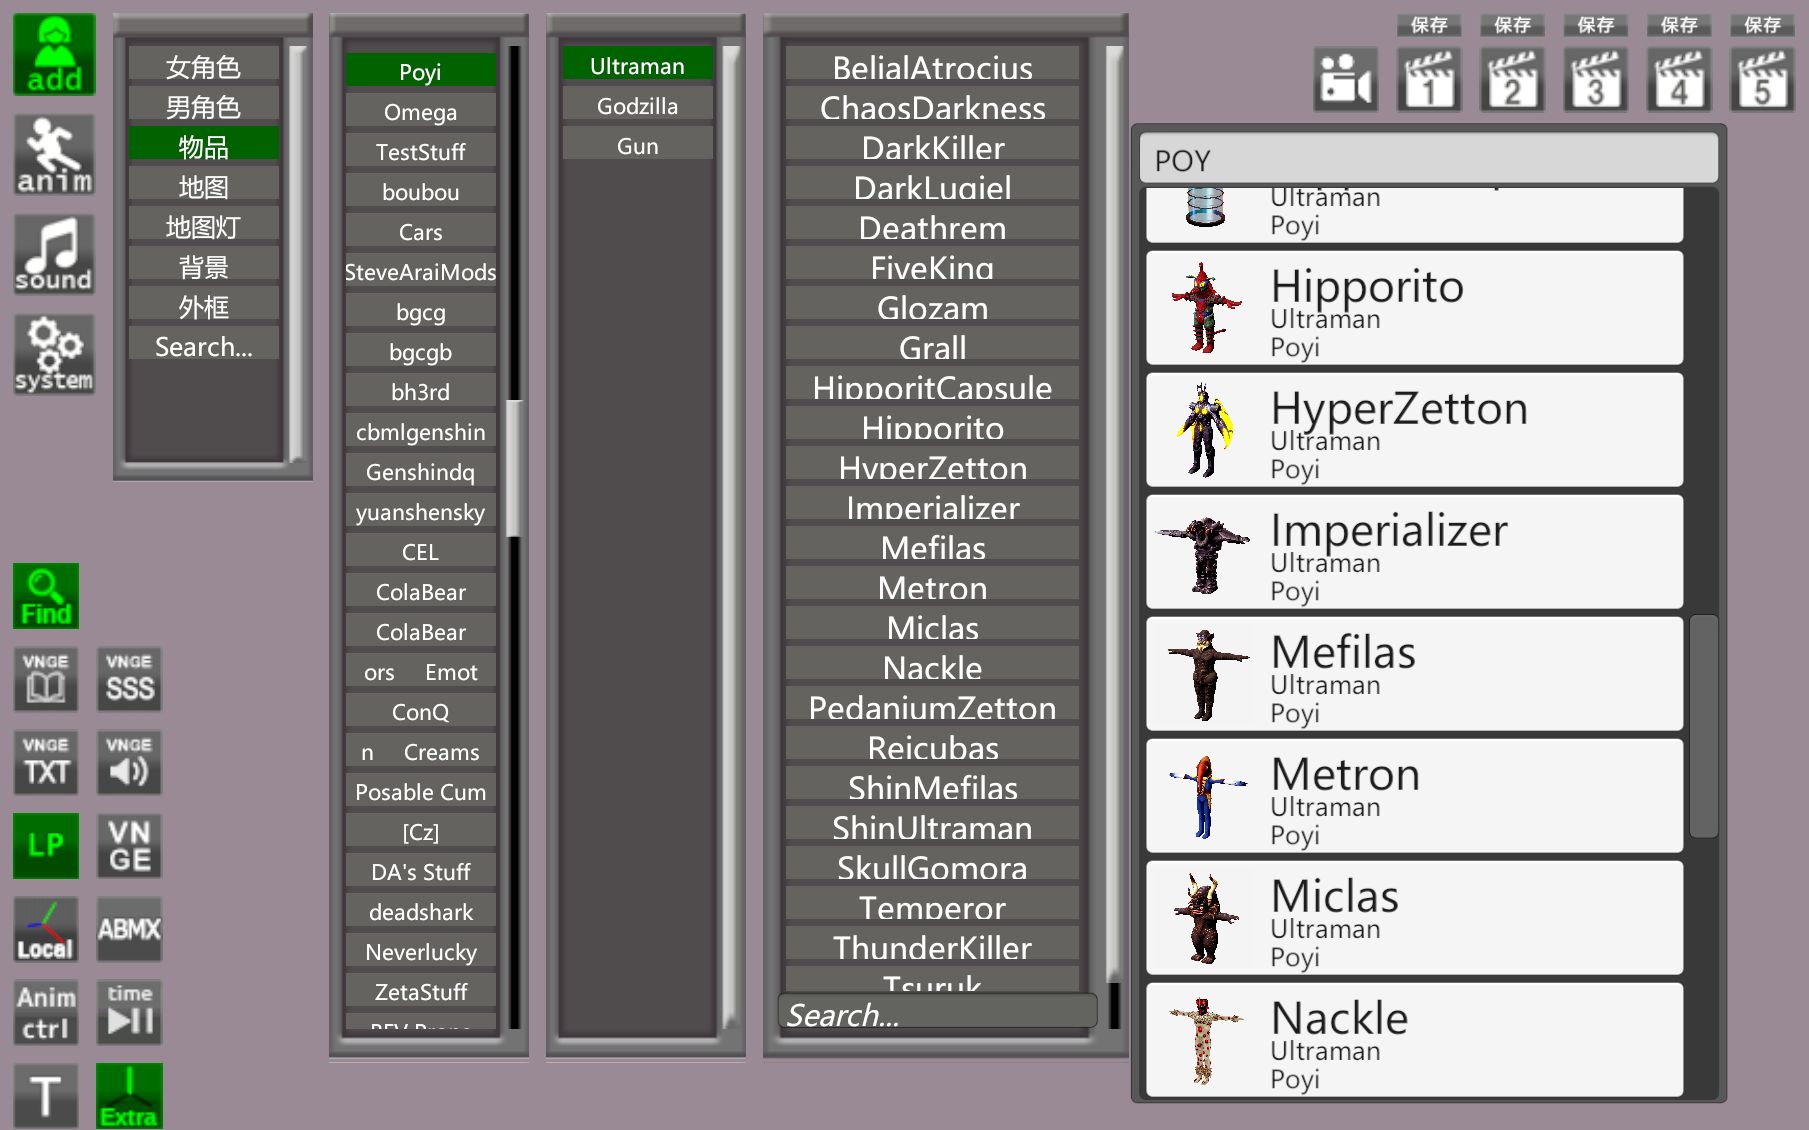Toggle the time play/pause icon
Viewport: 1809px width, 1130px height.
coord(129,1012)
